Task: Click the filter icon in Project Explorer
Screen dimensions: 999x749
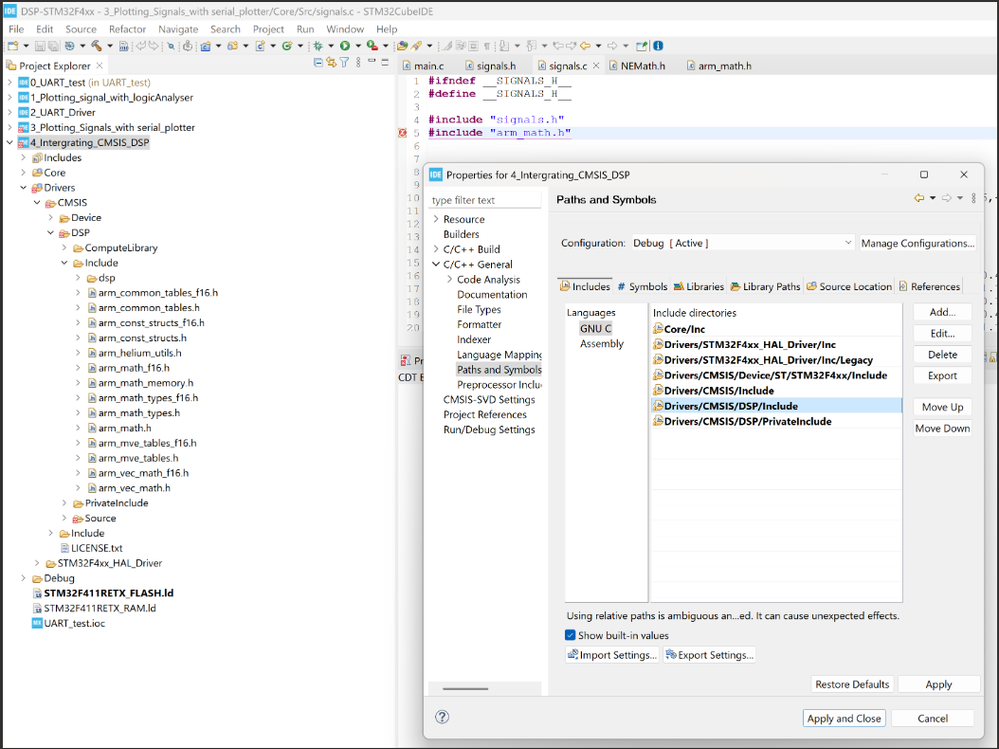Action: (344, 64)
